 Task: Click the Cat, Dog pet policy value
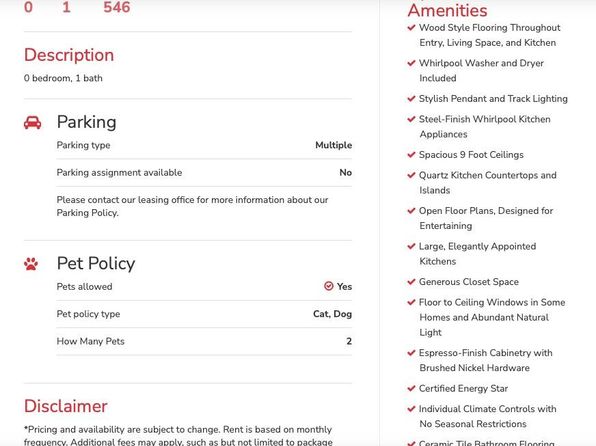[x=332, y=314]
